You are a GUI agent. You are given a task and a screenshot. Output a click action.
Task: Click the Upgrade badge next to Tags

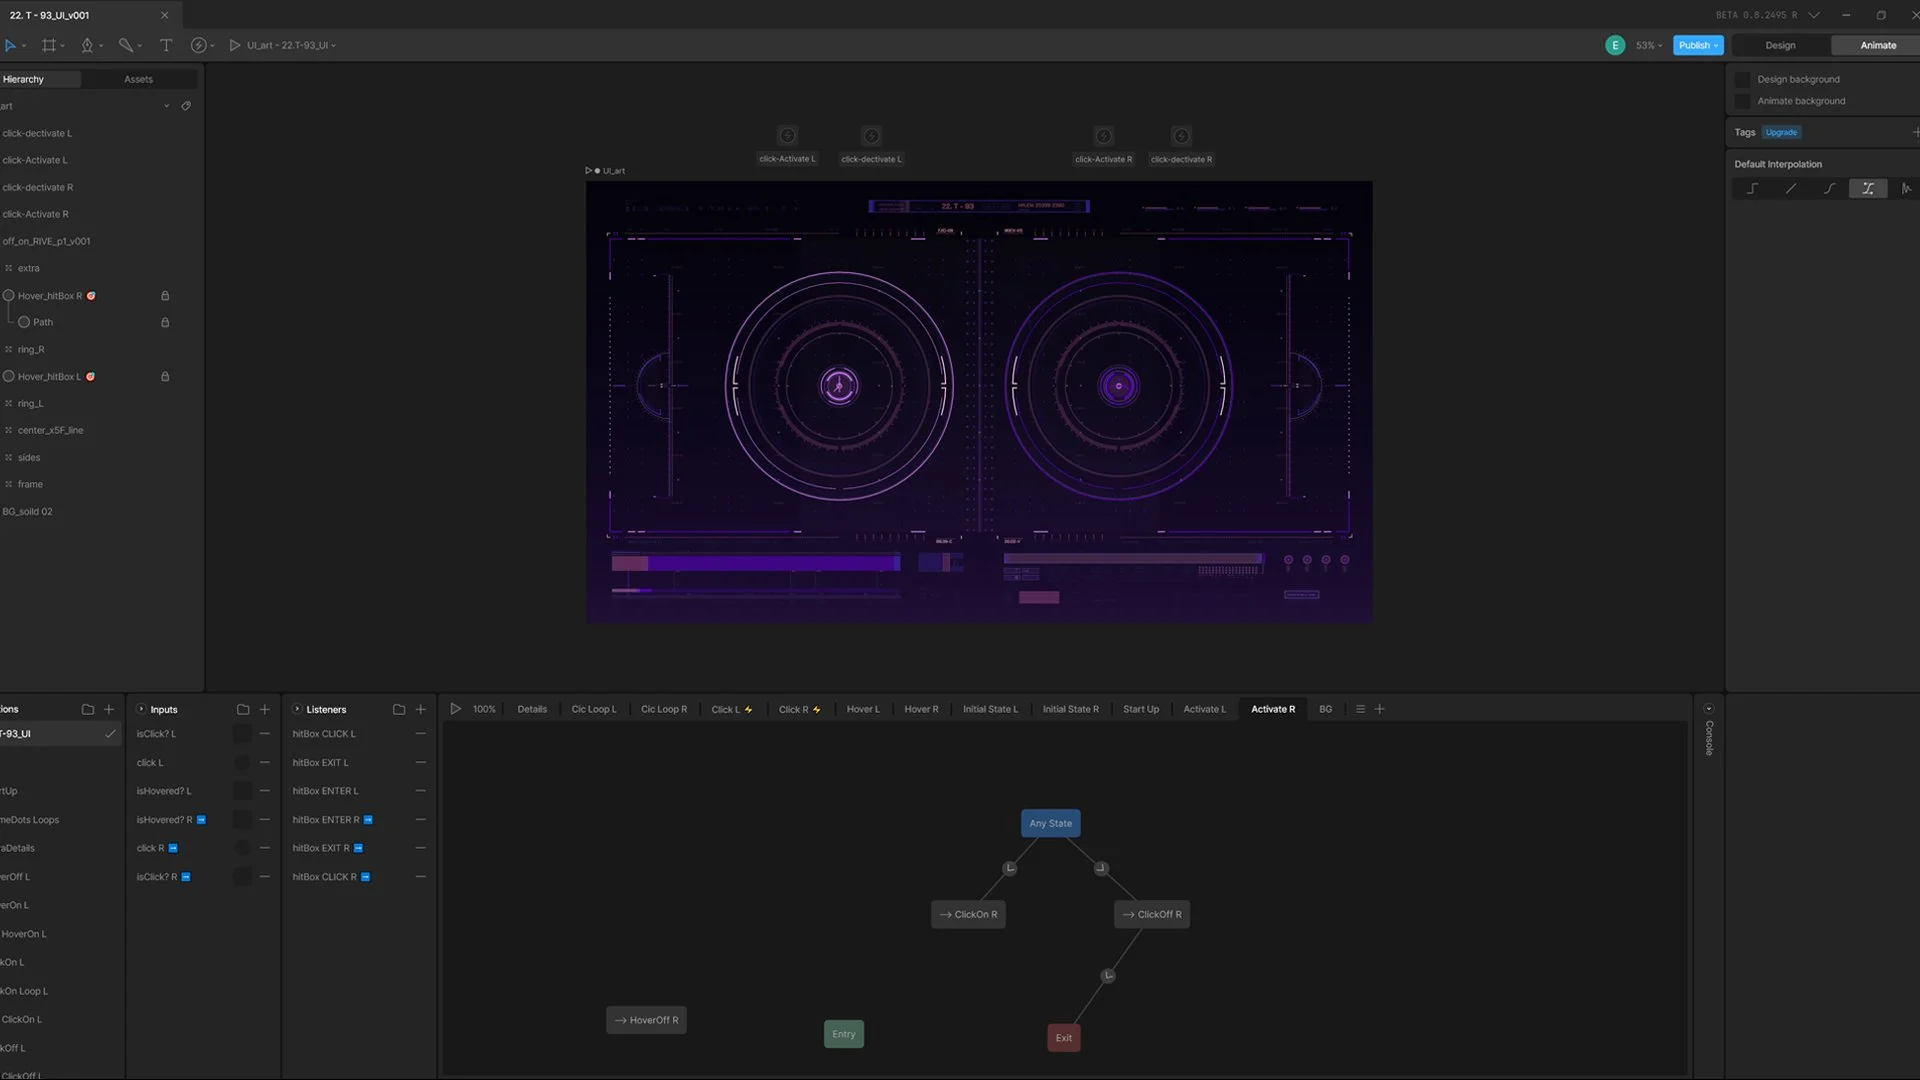[1781, 132]
